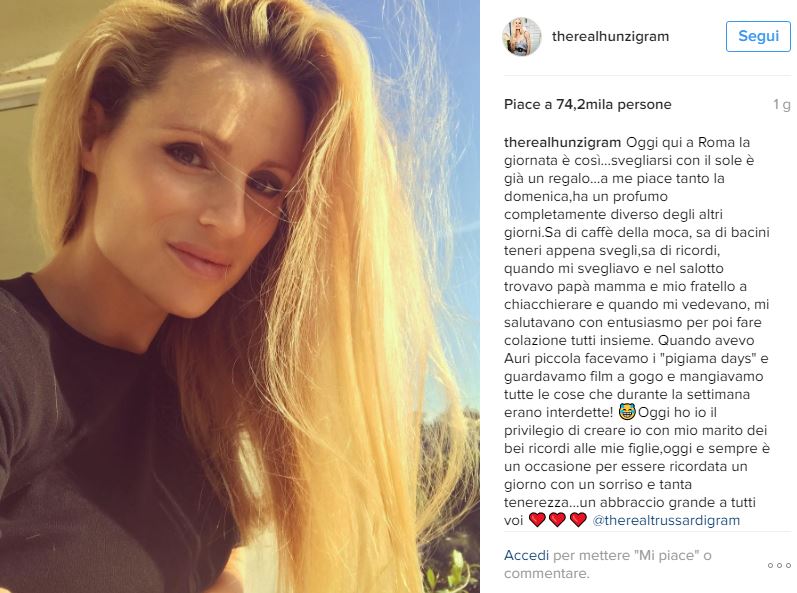Click the middle red heart emoji

tap(558, 520)
